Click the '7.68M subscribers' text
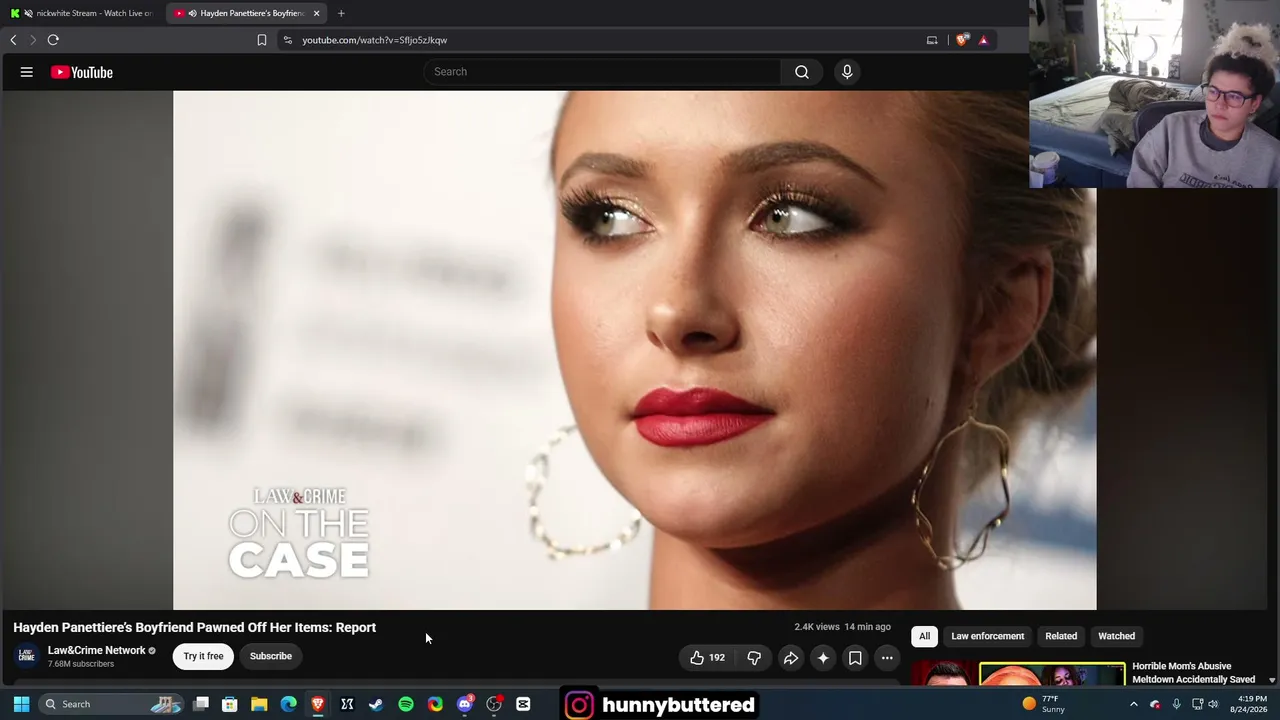This screenshot has height=720, width=1280. pos(81,664)
